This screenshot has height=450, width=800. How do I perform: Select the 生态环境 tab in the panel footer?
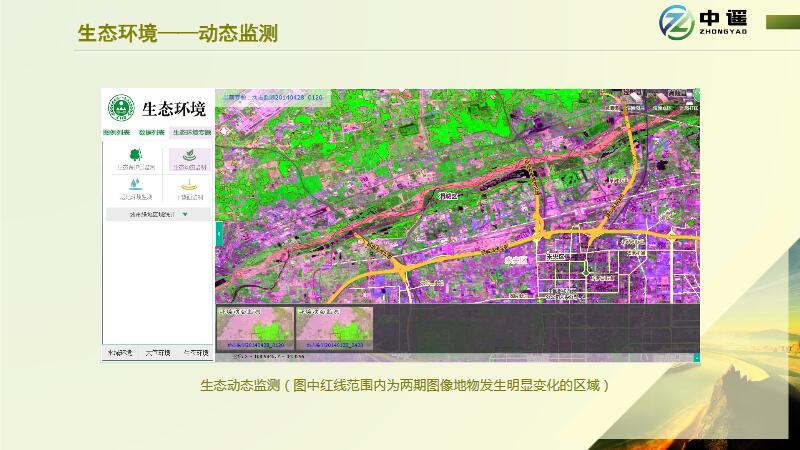click(x=195, y=353)
